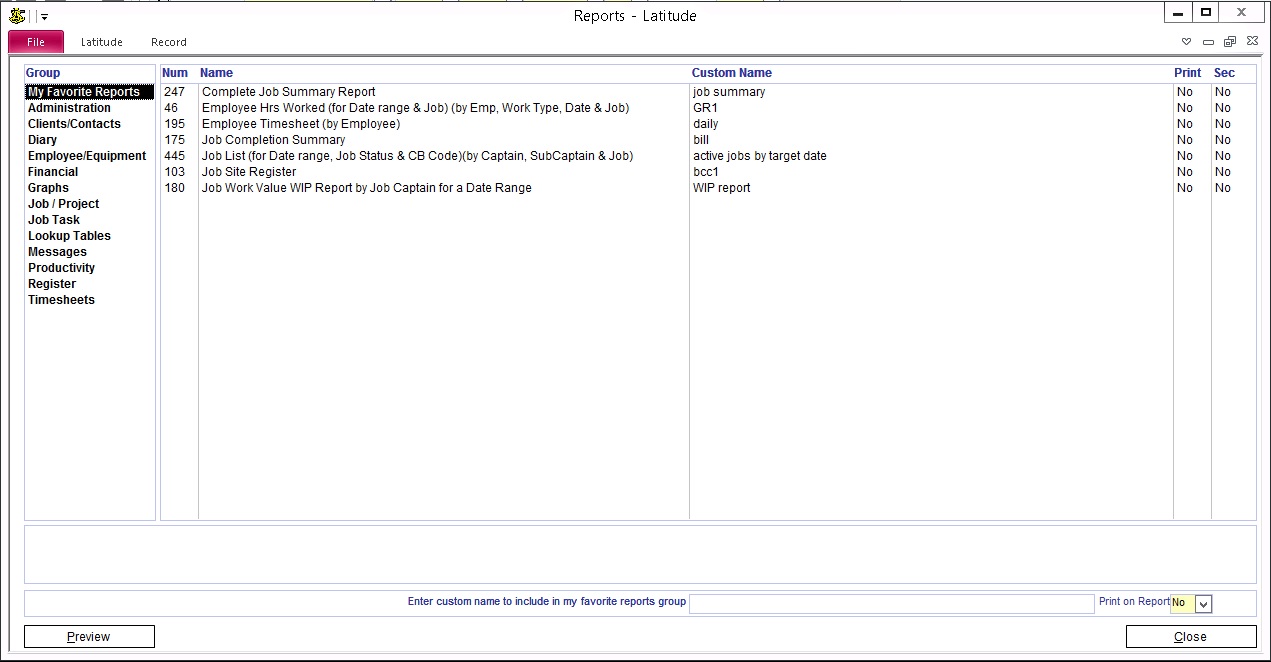Minimize the inner Reports document window
Image resolution: width=1271 pixels, height=662 pixels.
click(1208, 42)
